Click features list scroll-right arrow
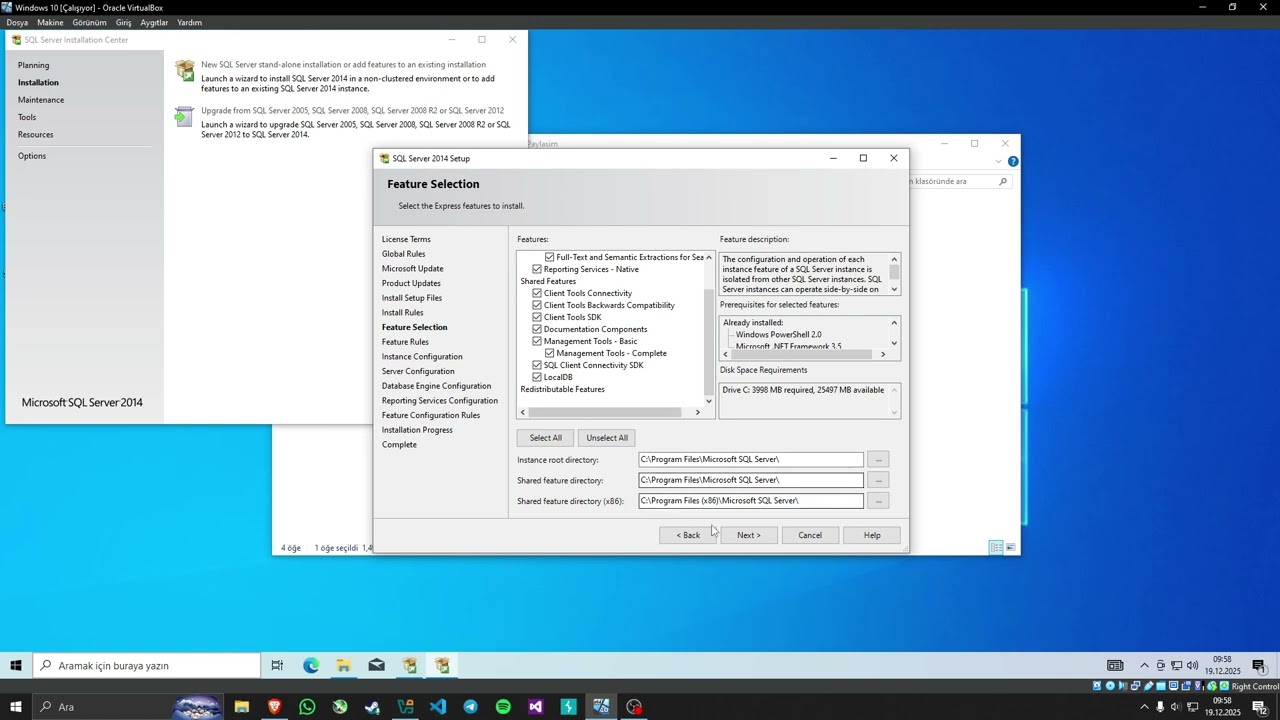 [x=697, y=412]
